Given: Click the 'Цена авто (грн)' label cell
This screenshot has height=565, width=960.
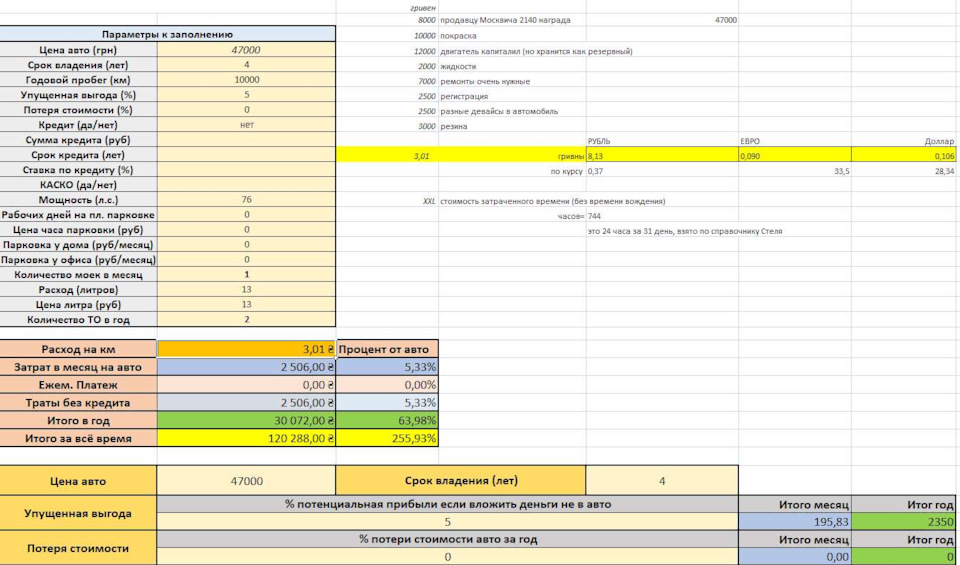Looking at the screenshot, I should coord(78,50).
